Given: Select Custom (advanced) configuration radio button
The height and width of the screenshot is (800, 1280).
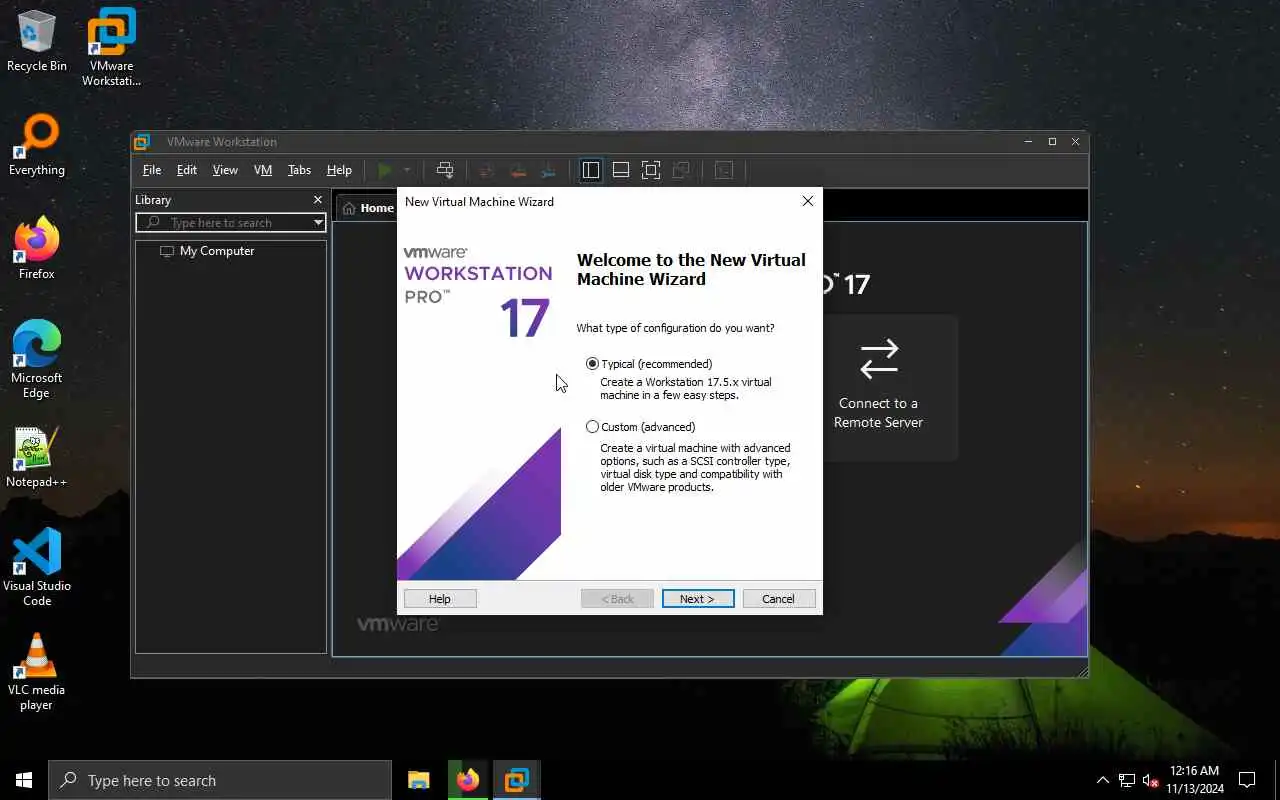Looking at the screenshot, I should point(593,427).
